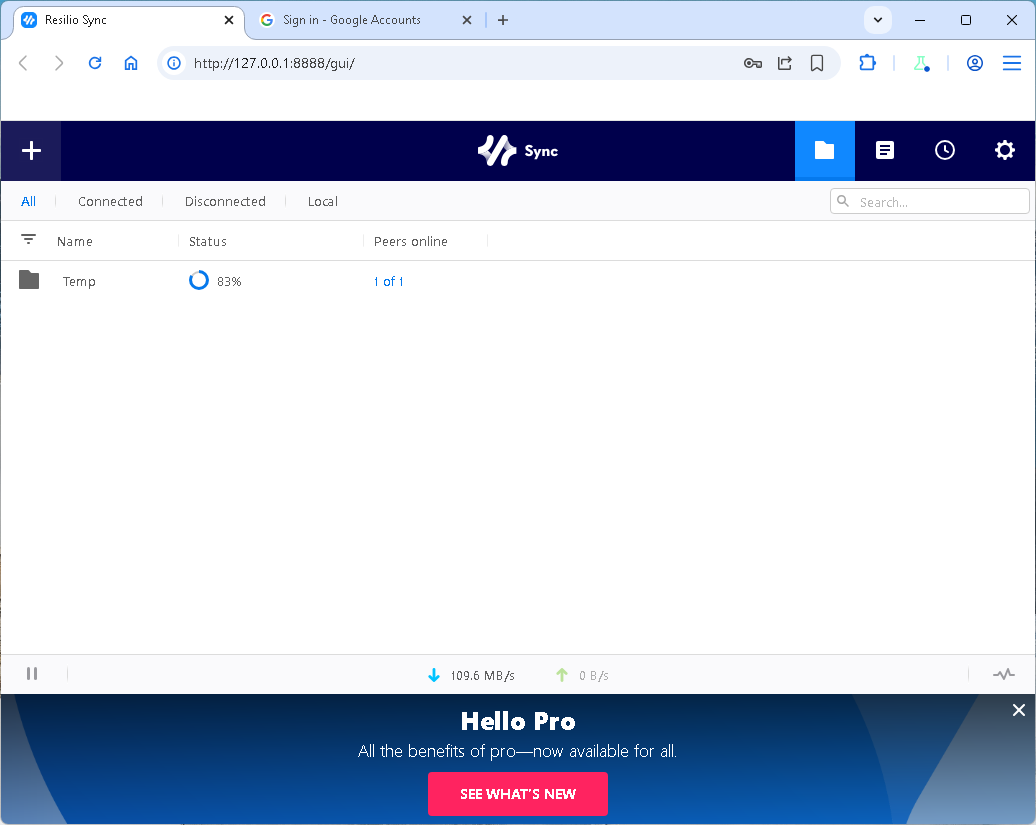Close the Hello Pro banner

(x=1019, y=710)
